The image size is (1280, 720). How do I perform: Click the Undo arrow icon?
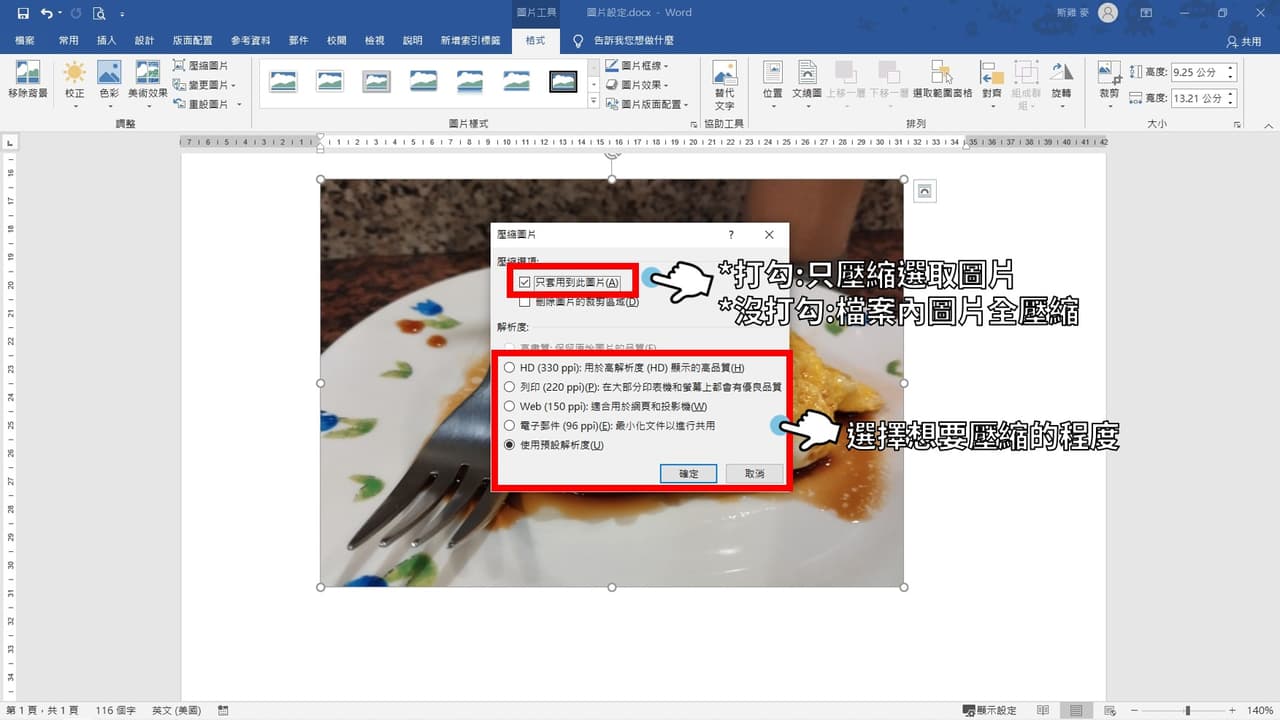pos(46,13)
